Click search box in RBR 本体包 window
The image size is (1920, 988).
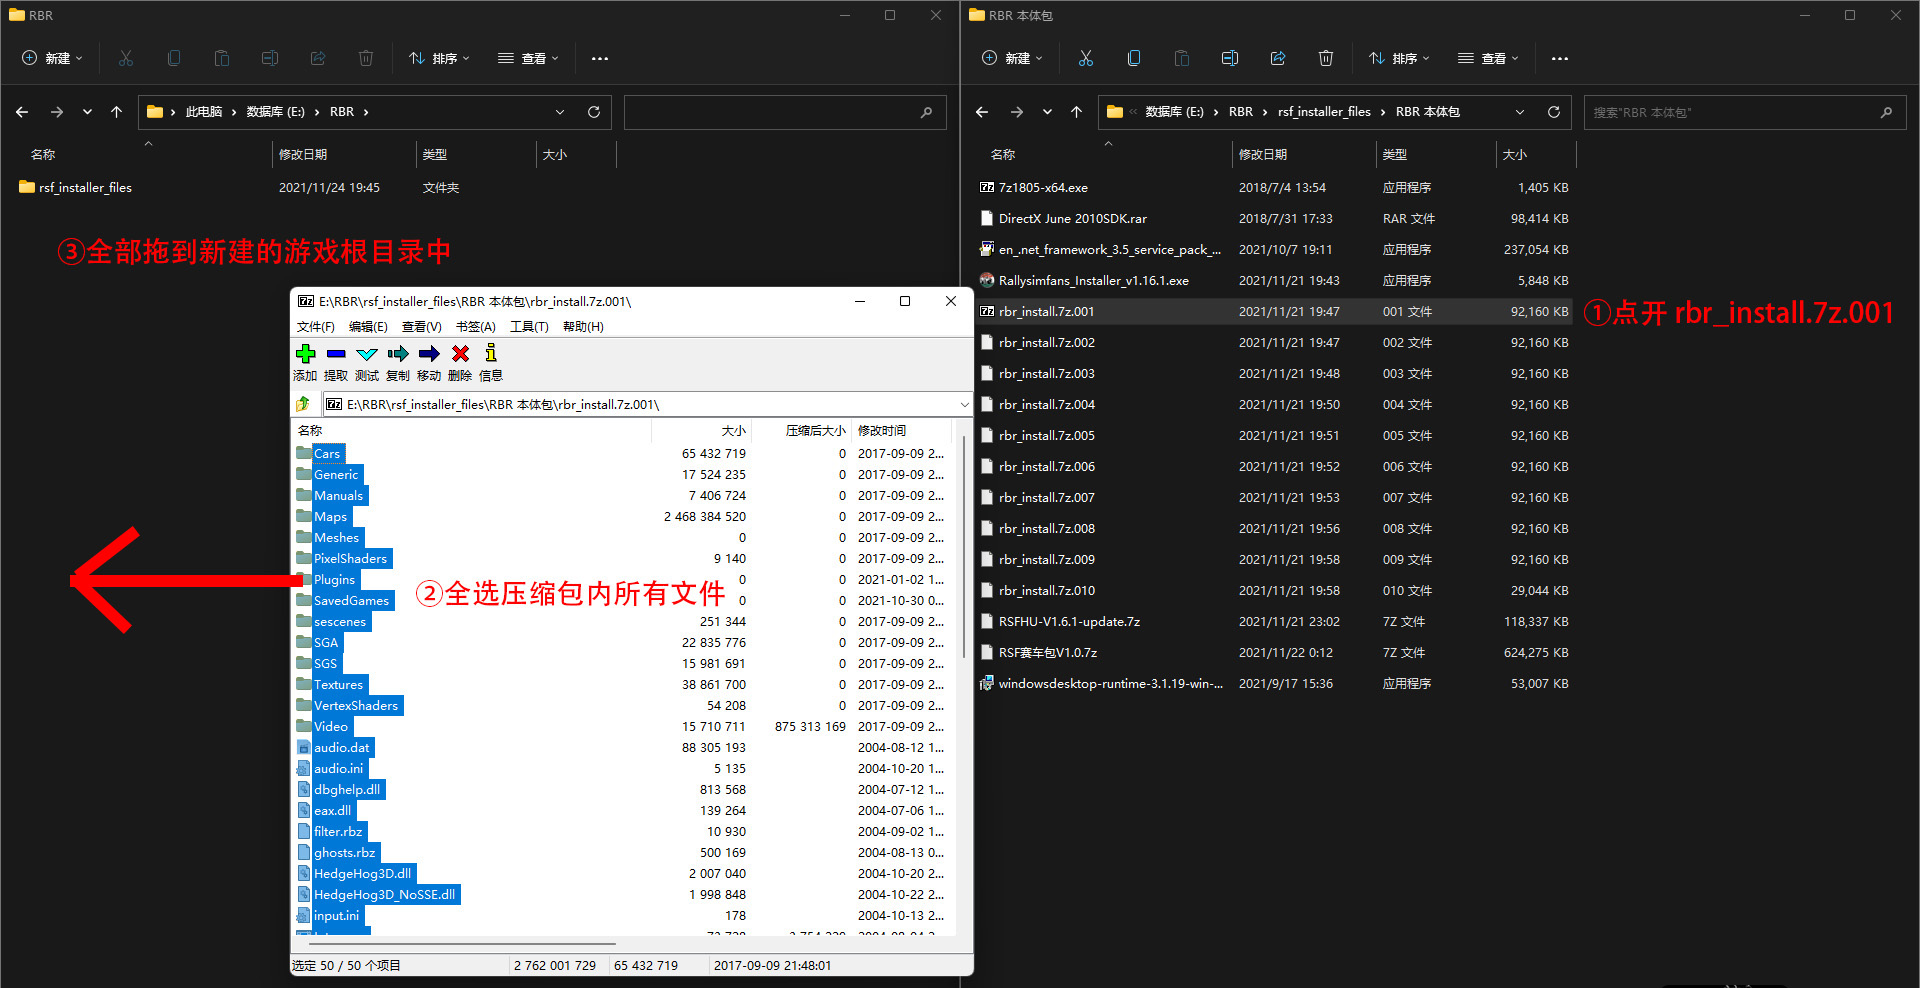[x=1743, y=112]
